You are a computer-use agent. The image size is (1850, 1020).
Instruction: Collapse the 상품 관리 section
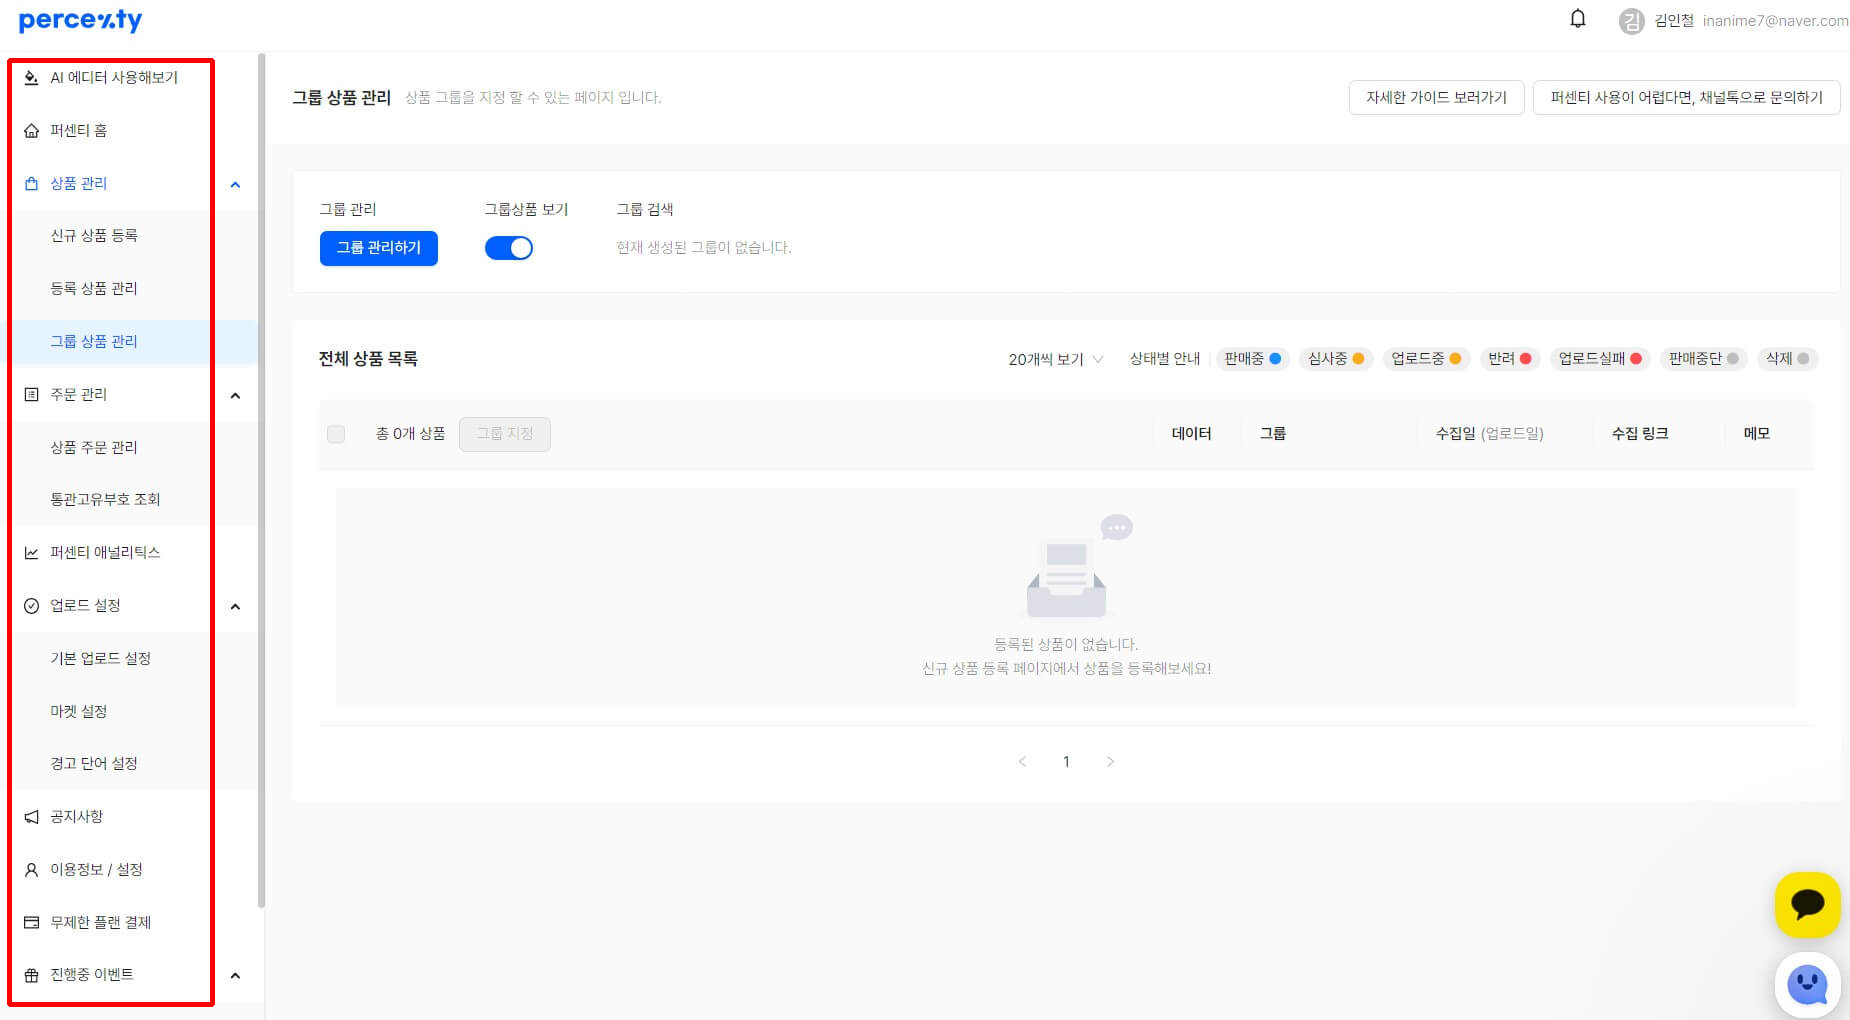pyautogui.click(x=235, y=184)
